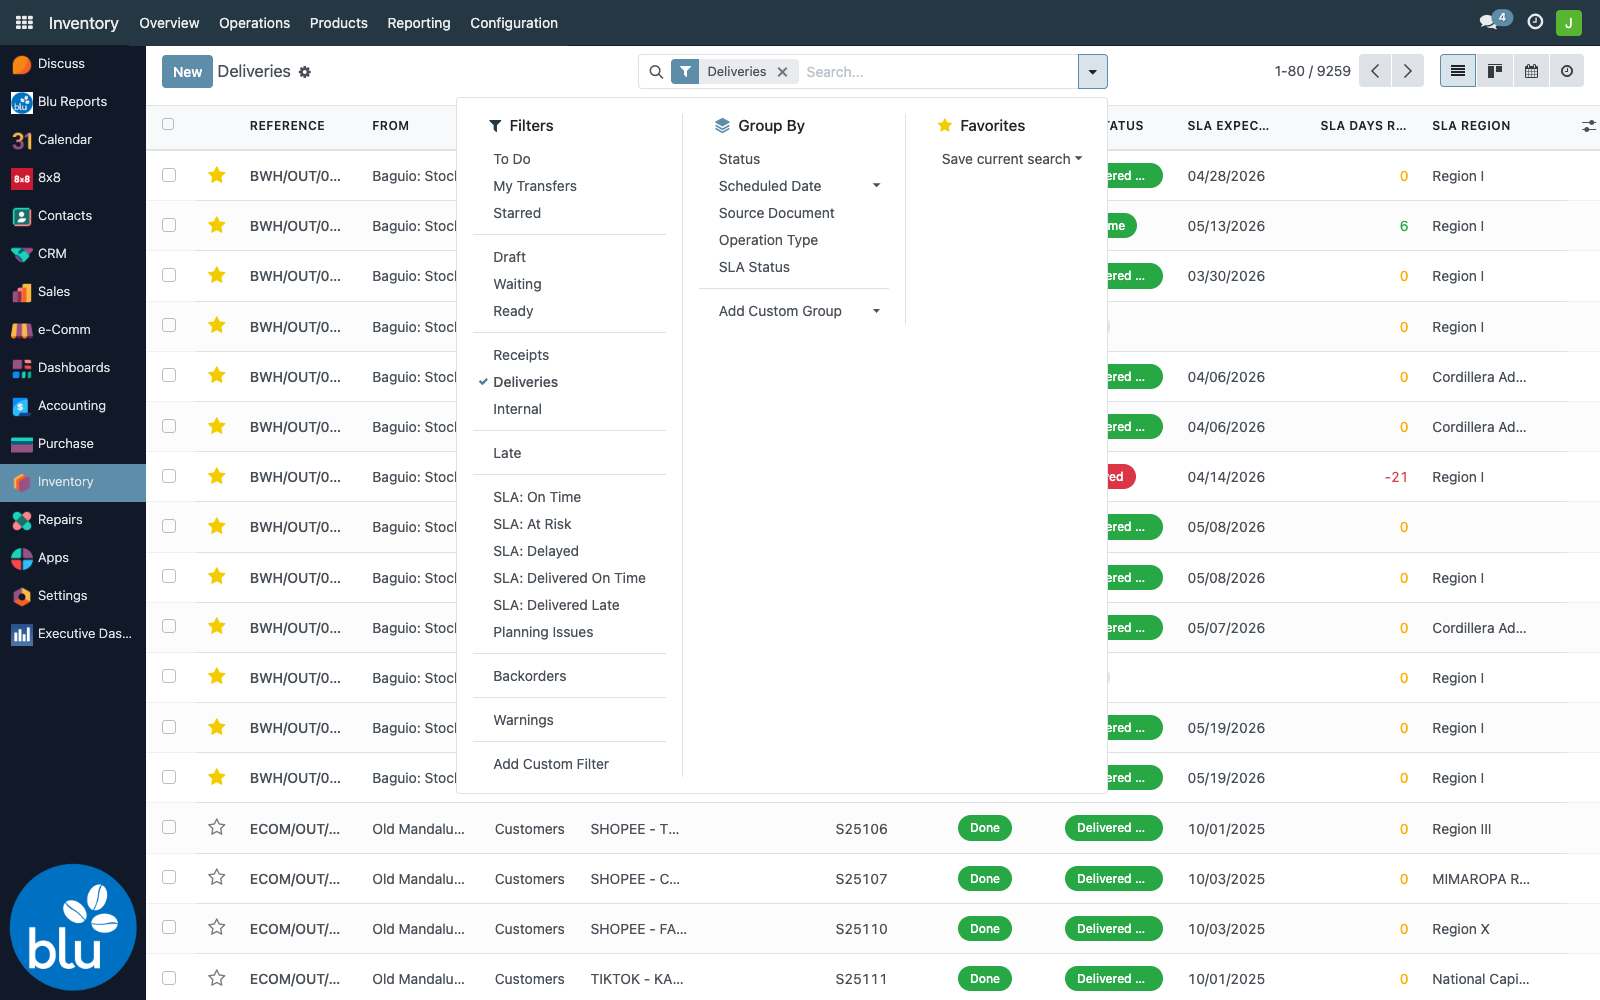This screenshot has height=1000, width=1600.
Task: Select checkbox for S25106 row
Action: [169, 827]
